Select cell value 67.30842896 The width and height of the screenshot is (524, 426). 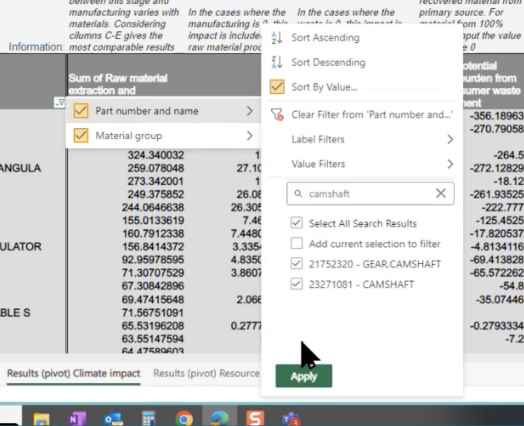[x=153, y=286]
